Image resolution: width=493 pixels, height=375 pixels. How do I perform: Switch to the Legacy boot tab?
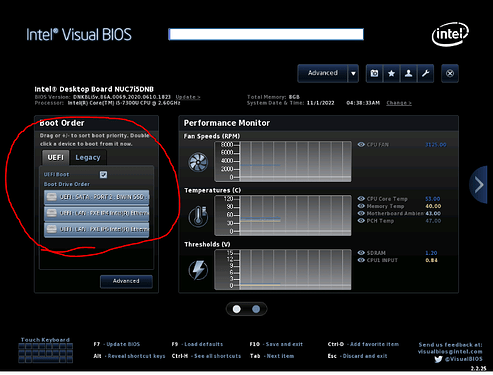click(88, 157)
